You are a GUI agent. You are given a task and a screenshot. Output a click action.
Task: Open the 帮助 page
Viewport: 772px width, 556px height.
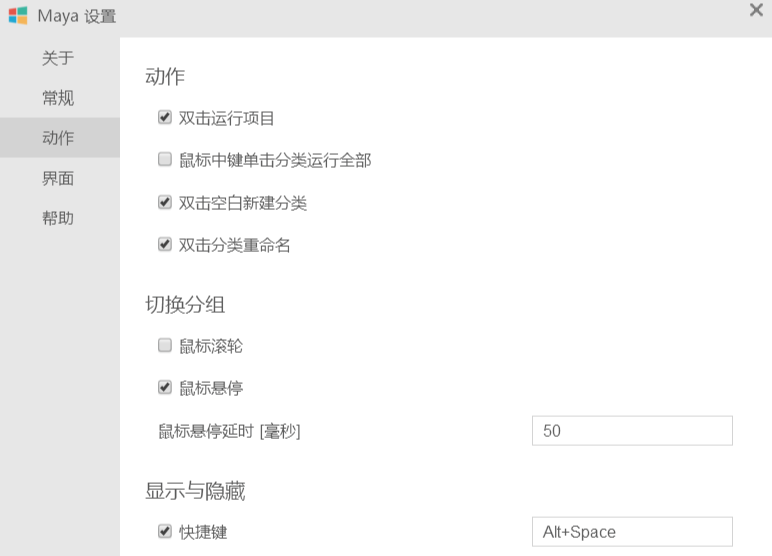(x=58, y=218)
